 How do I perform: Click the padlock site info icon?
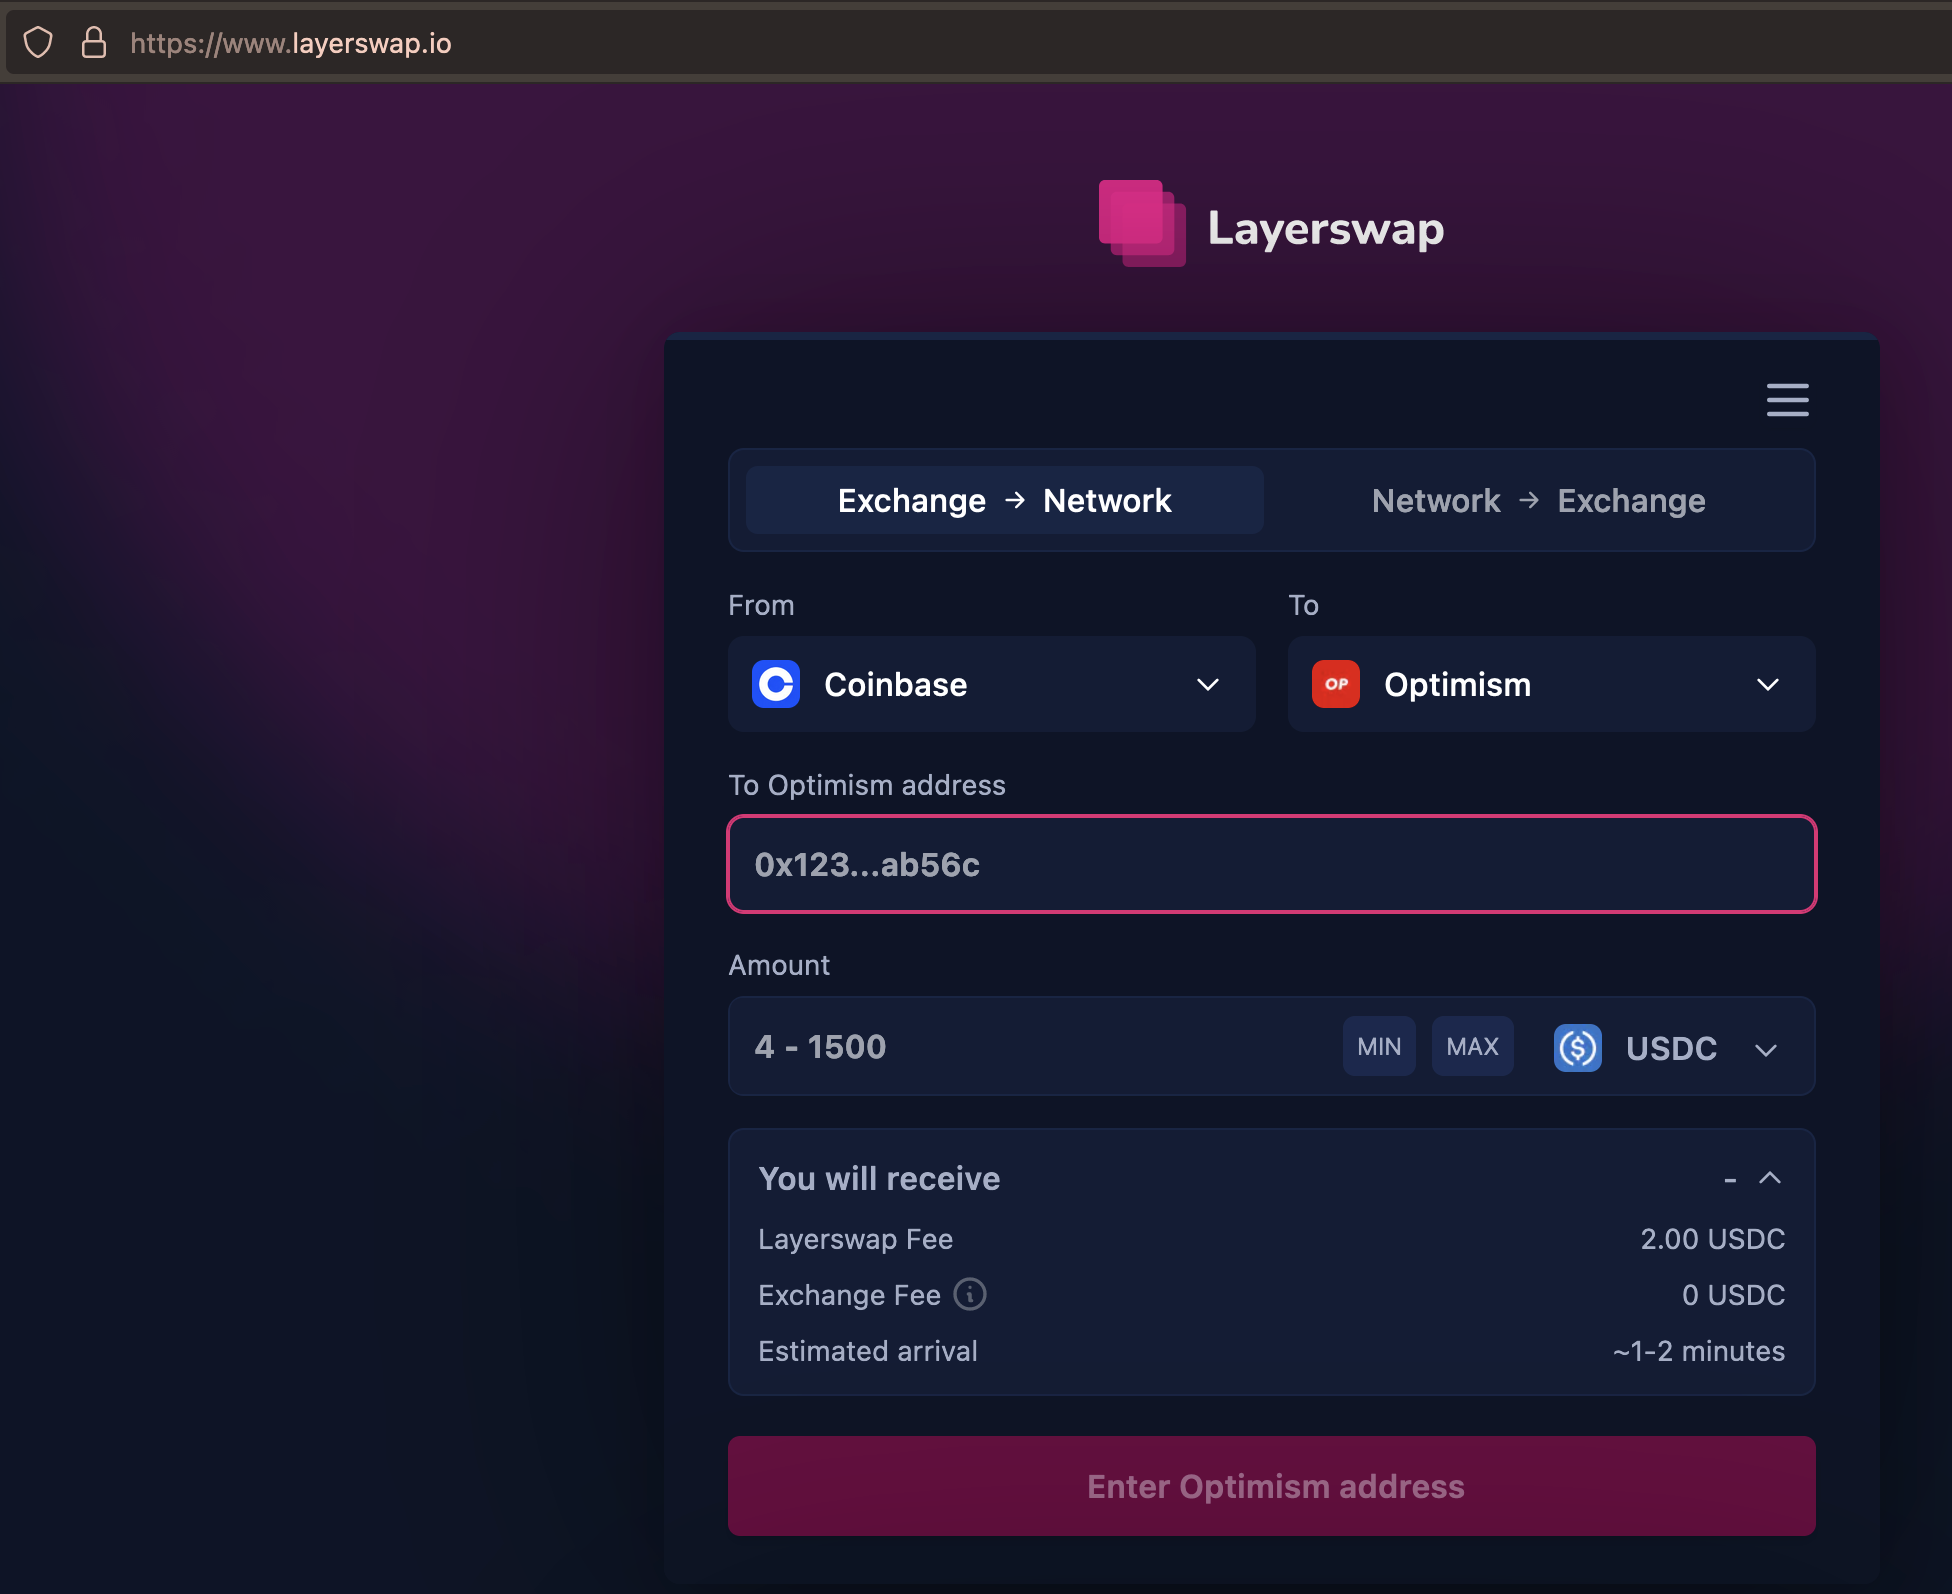(94, 43)
